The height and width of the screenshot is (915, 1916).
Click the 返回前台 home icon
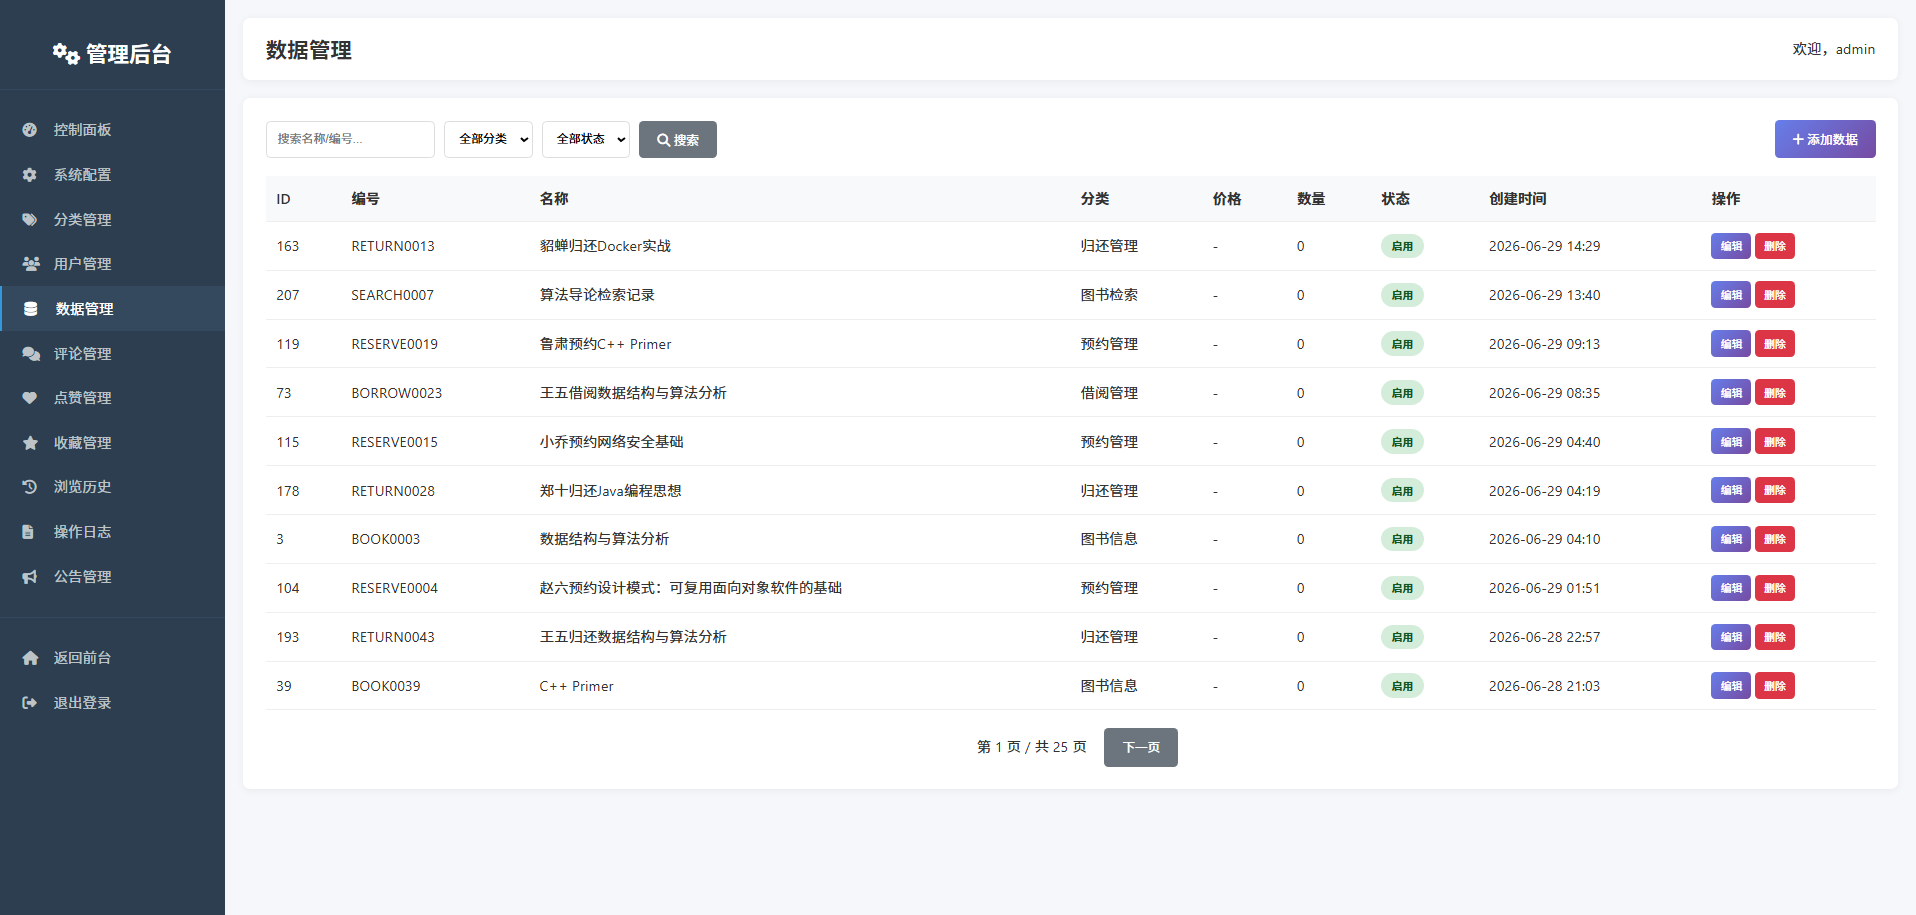[x=30, y=658]
